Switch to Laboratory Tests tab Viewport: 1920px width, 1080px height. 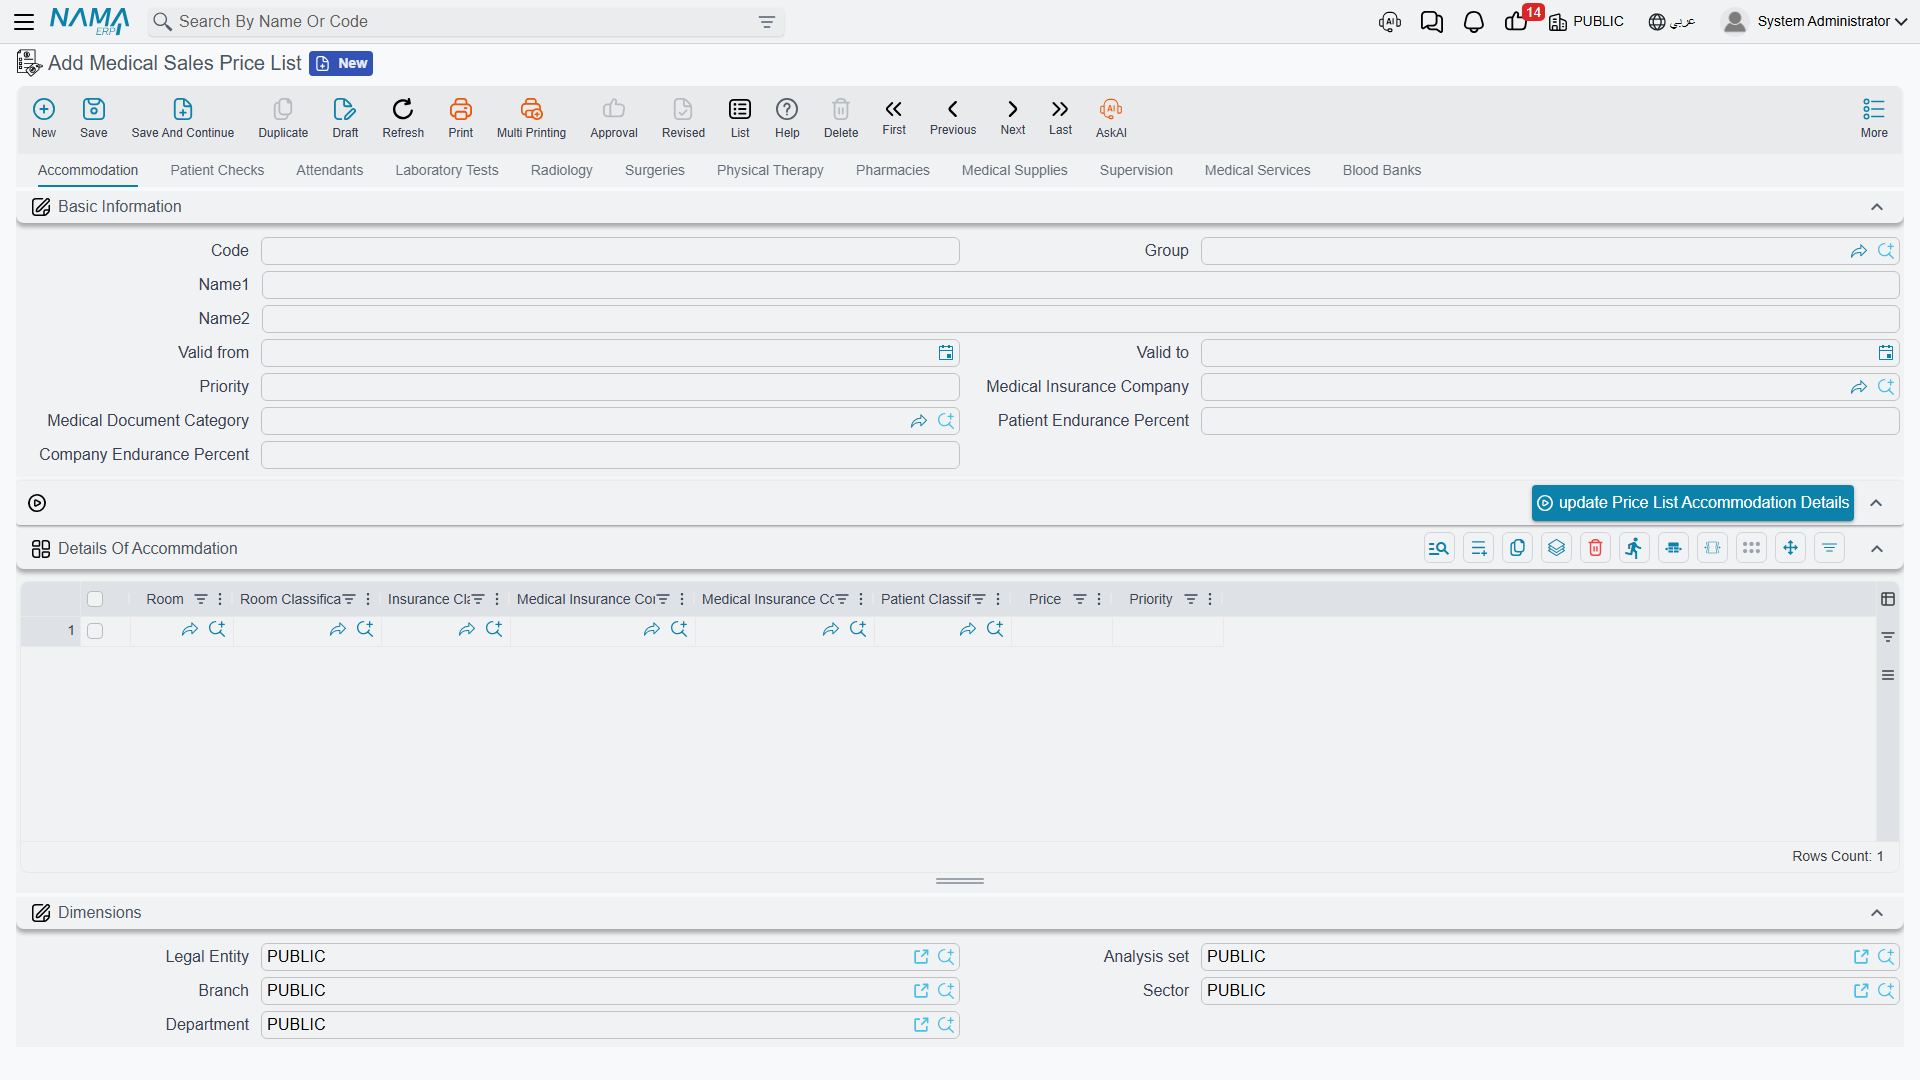tap(446, 170)
